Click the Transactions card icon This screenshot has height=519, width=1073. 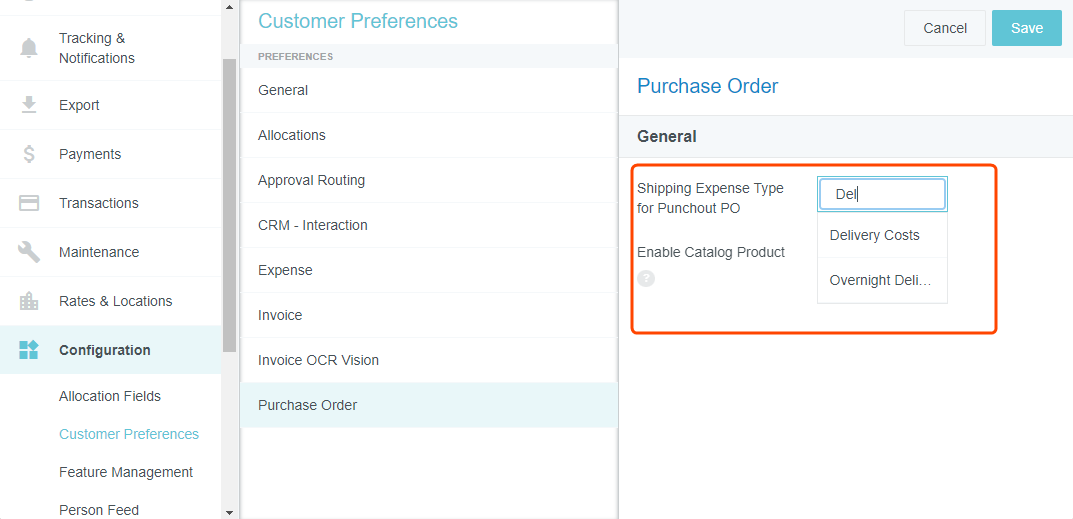click(29, 203)
